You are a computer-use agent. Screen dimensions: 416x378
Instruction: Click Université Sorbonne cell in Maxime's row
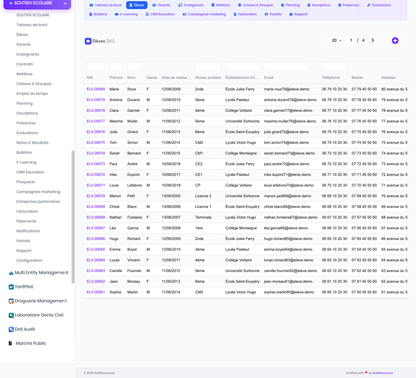coord(242,121)
